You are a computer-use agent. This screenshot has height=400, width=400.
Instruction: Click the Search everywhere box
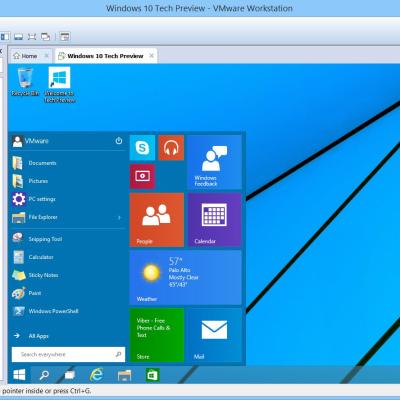68,354
